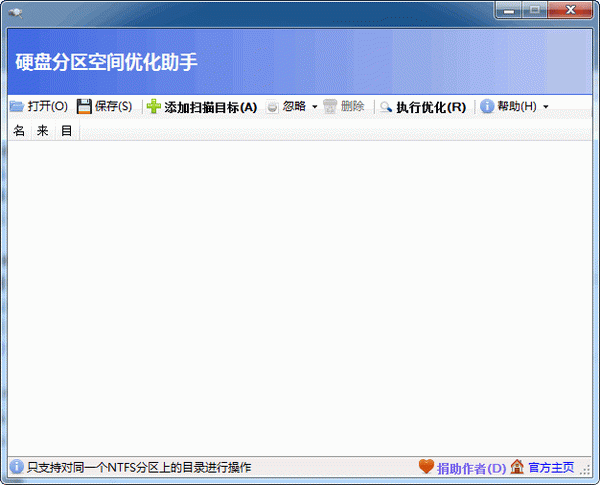Click the application icon in title bar
Image resolution: width=600 pixels, height=485 pixels.
14,11
